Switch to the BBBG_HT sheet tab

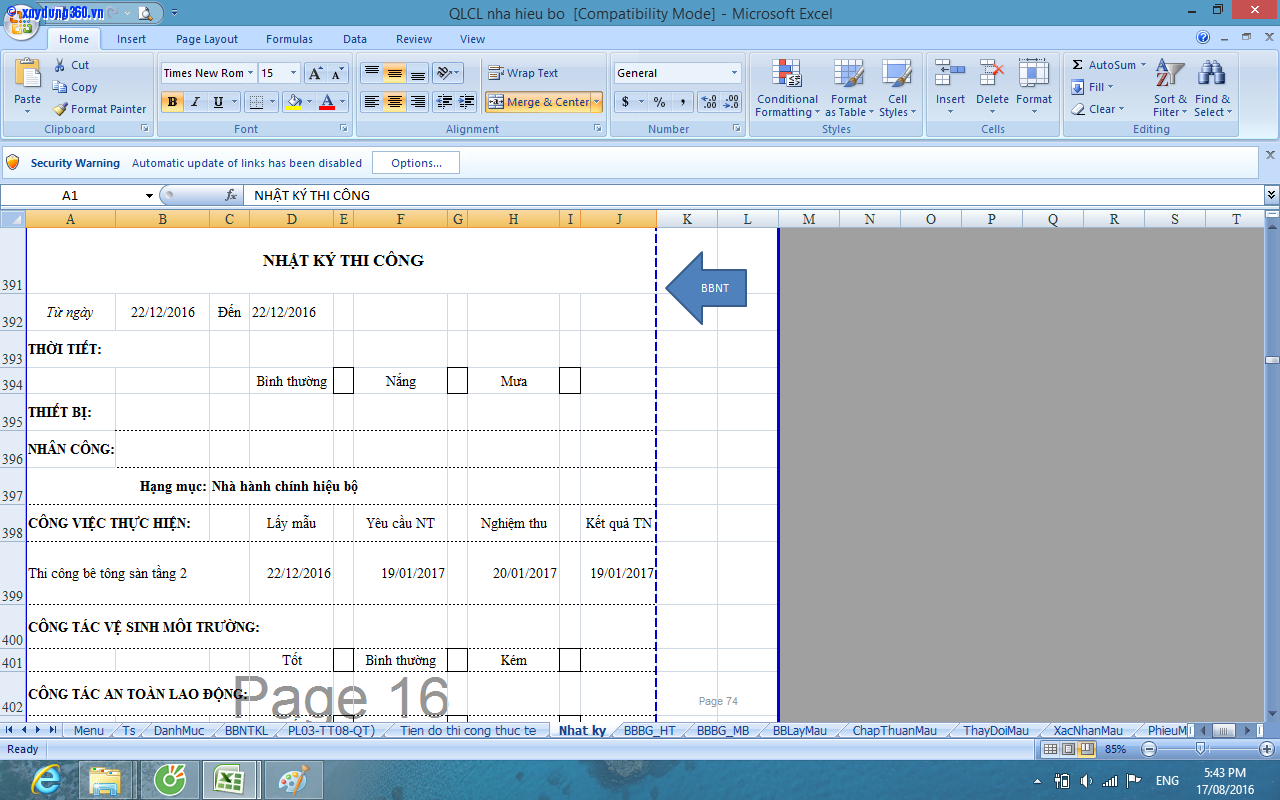650,731
